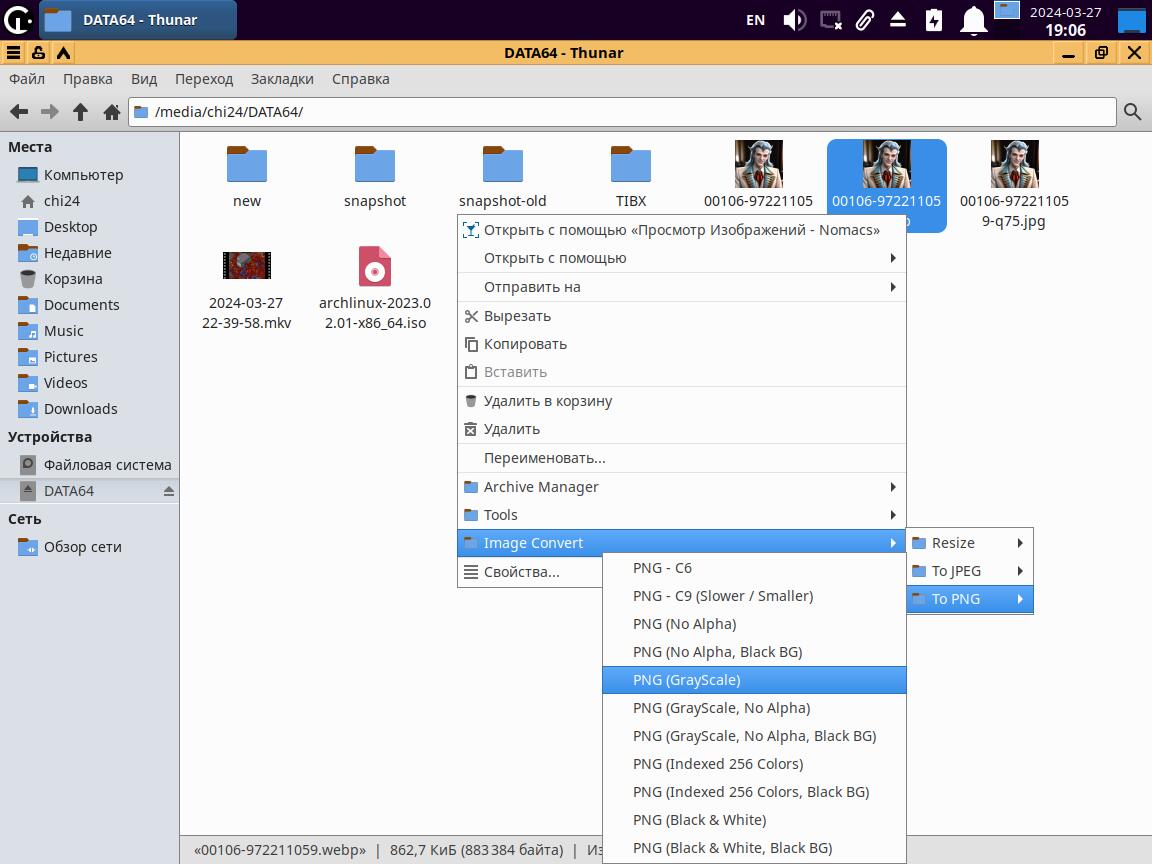This screenshot has width=1152, height=864.
Task: Click the back navigation arrow
Action: pos(19,112)
